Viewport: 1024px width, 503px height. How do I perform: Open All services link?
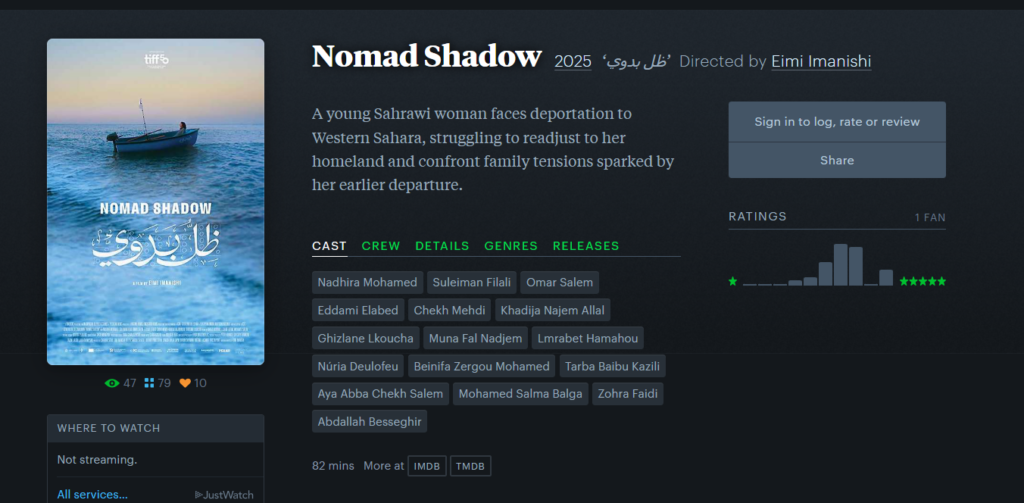click(x=92, y=494)
